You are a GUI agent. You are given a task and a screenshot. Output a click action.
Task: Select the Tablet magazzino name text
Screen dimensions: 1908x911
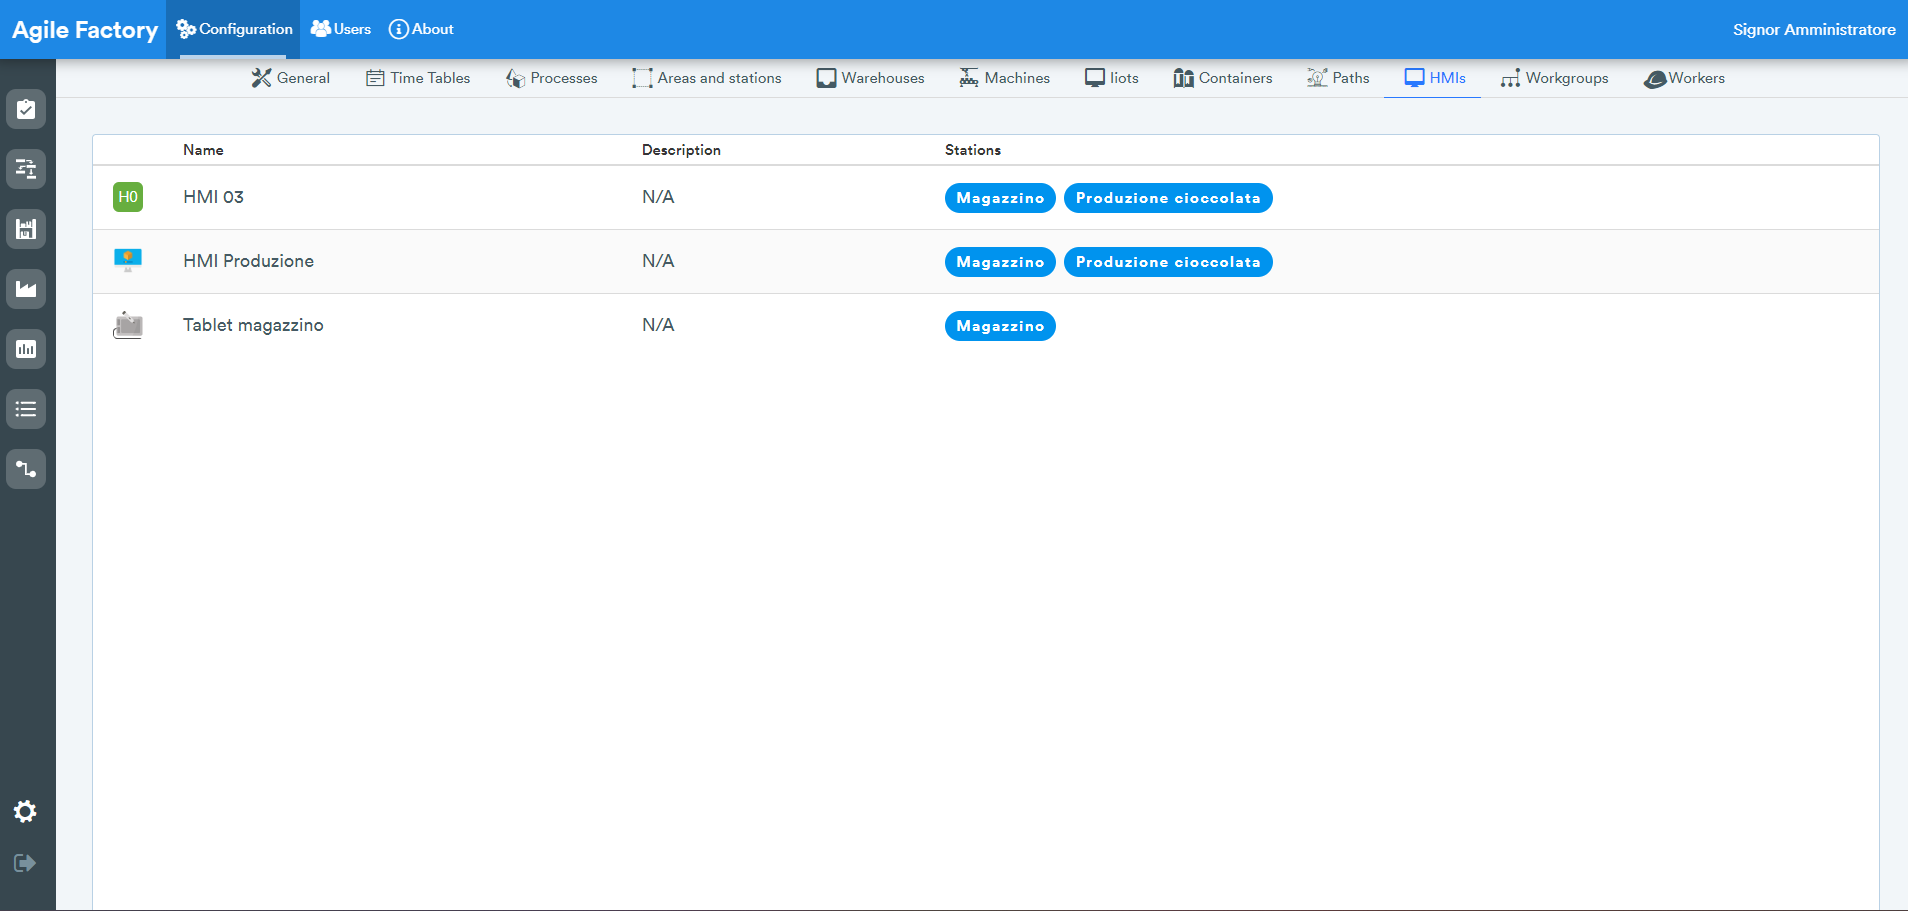253,325
